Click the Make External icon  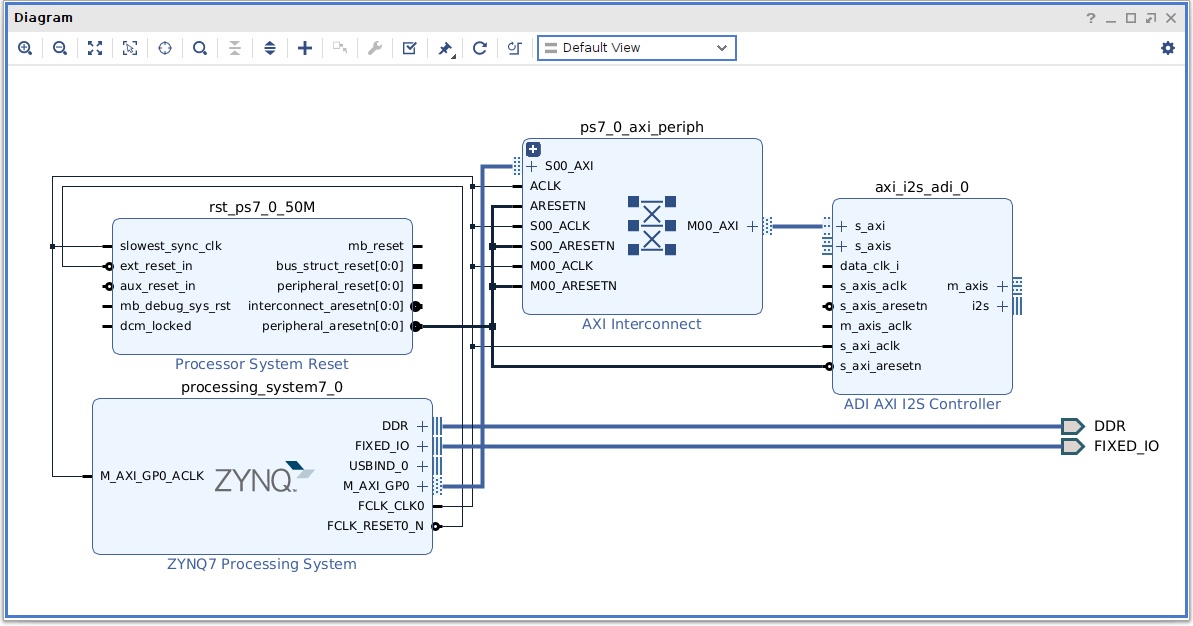[x=340, y=48]
